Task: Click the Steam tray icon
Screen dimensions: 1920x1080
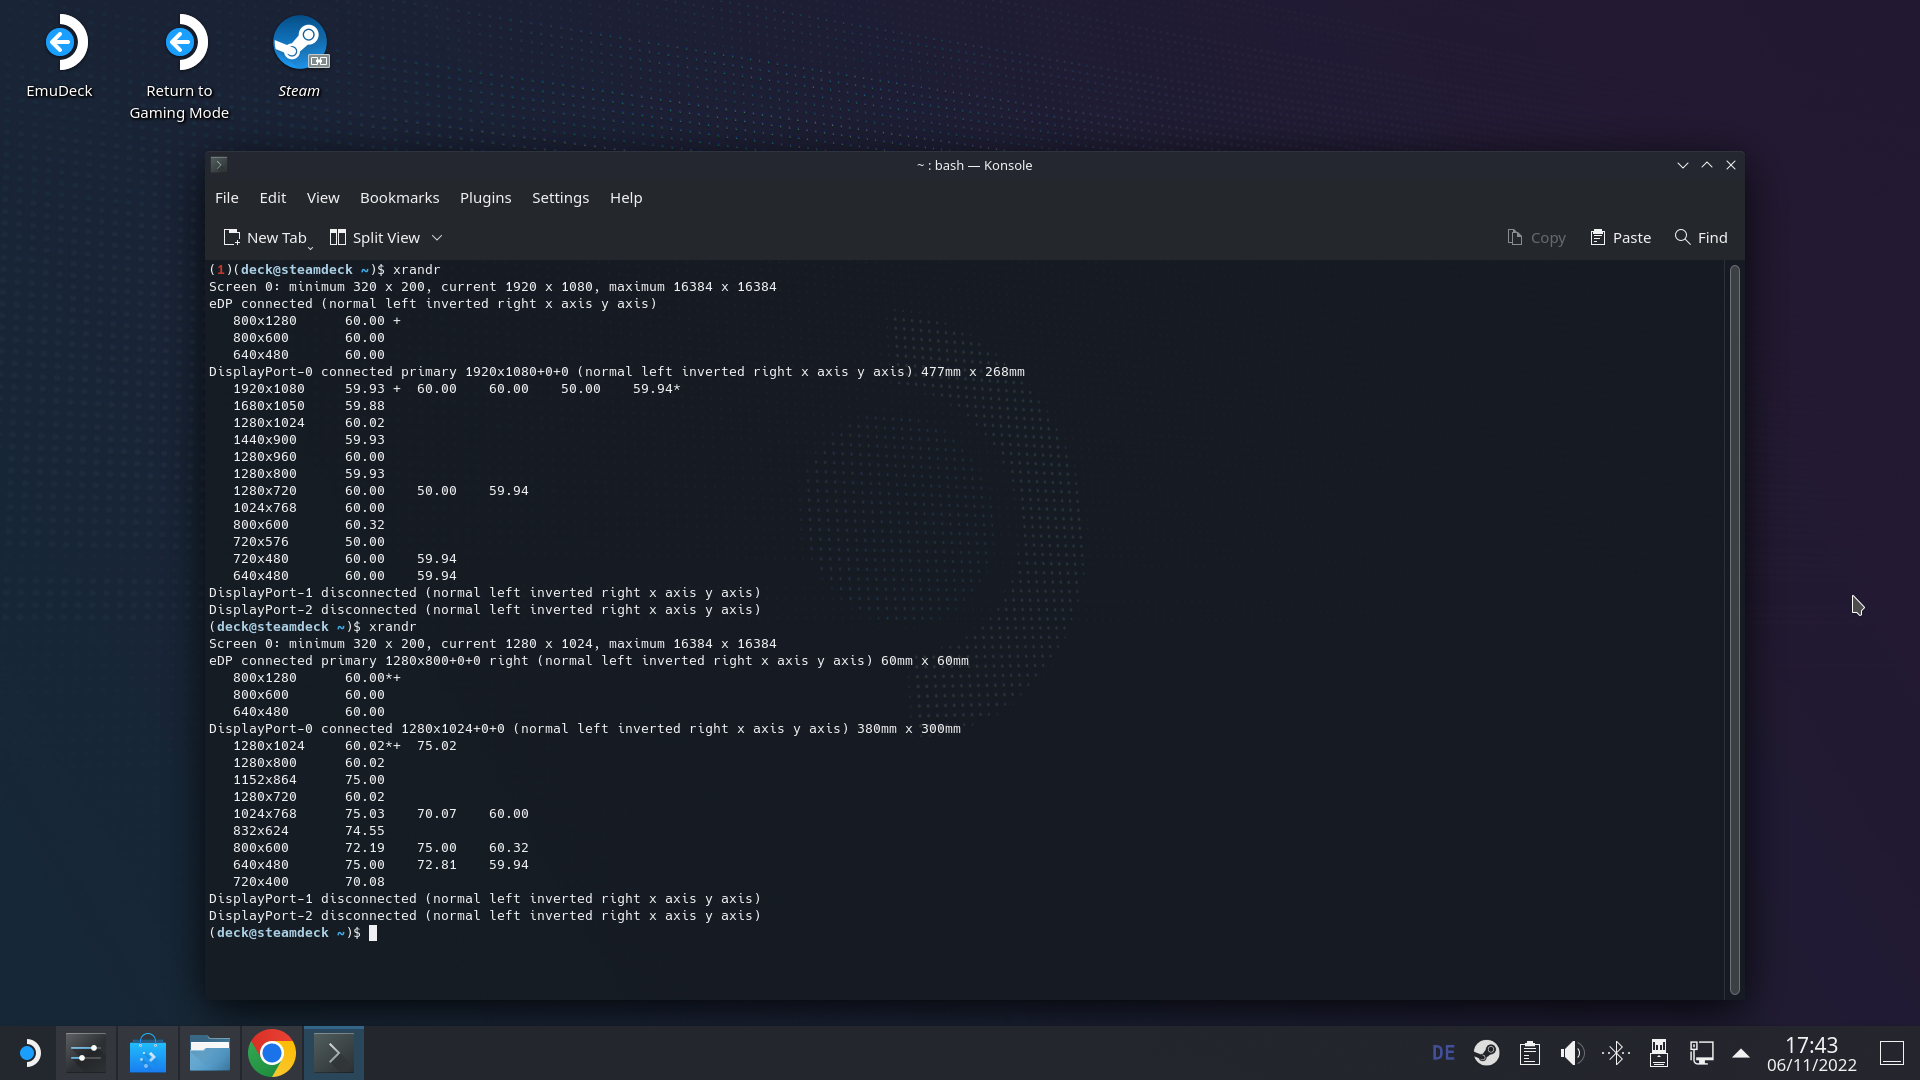Action: [x=1486, y=1053]
